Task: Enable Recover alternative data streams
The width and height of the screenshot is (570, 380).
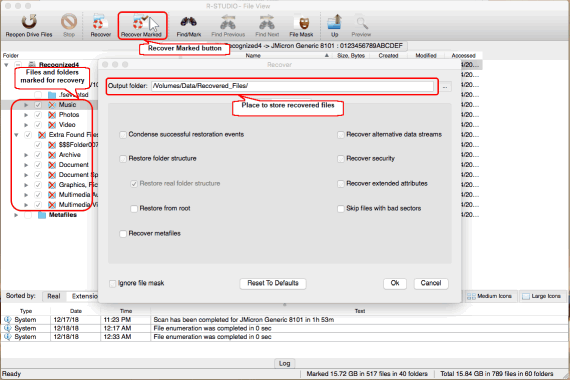Action: [x=341, y=135]
